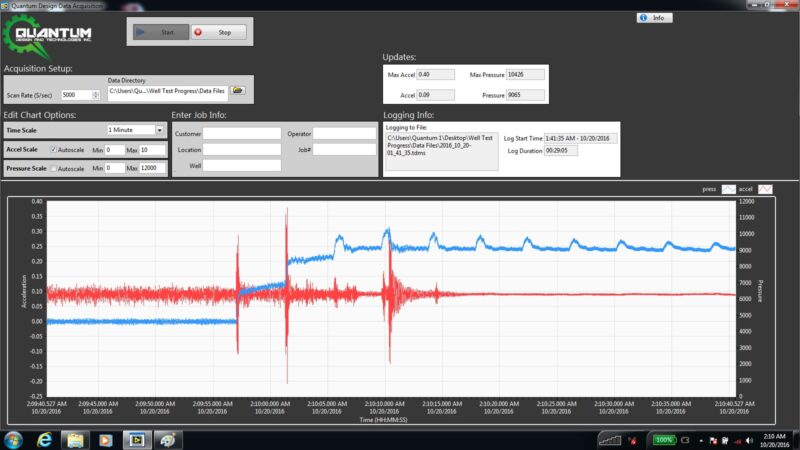The height and width of the screenshot is (450, 800).
Task: Open the Info button
Action: point(654,18)
